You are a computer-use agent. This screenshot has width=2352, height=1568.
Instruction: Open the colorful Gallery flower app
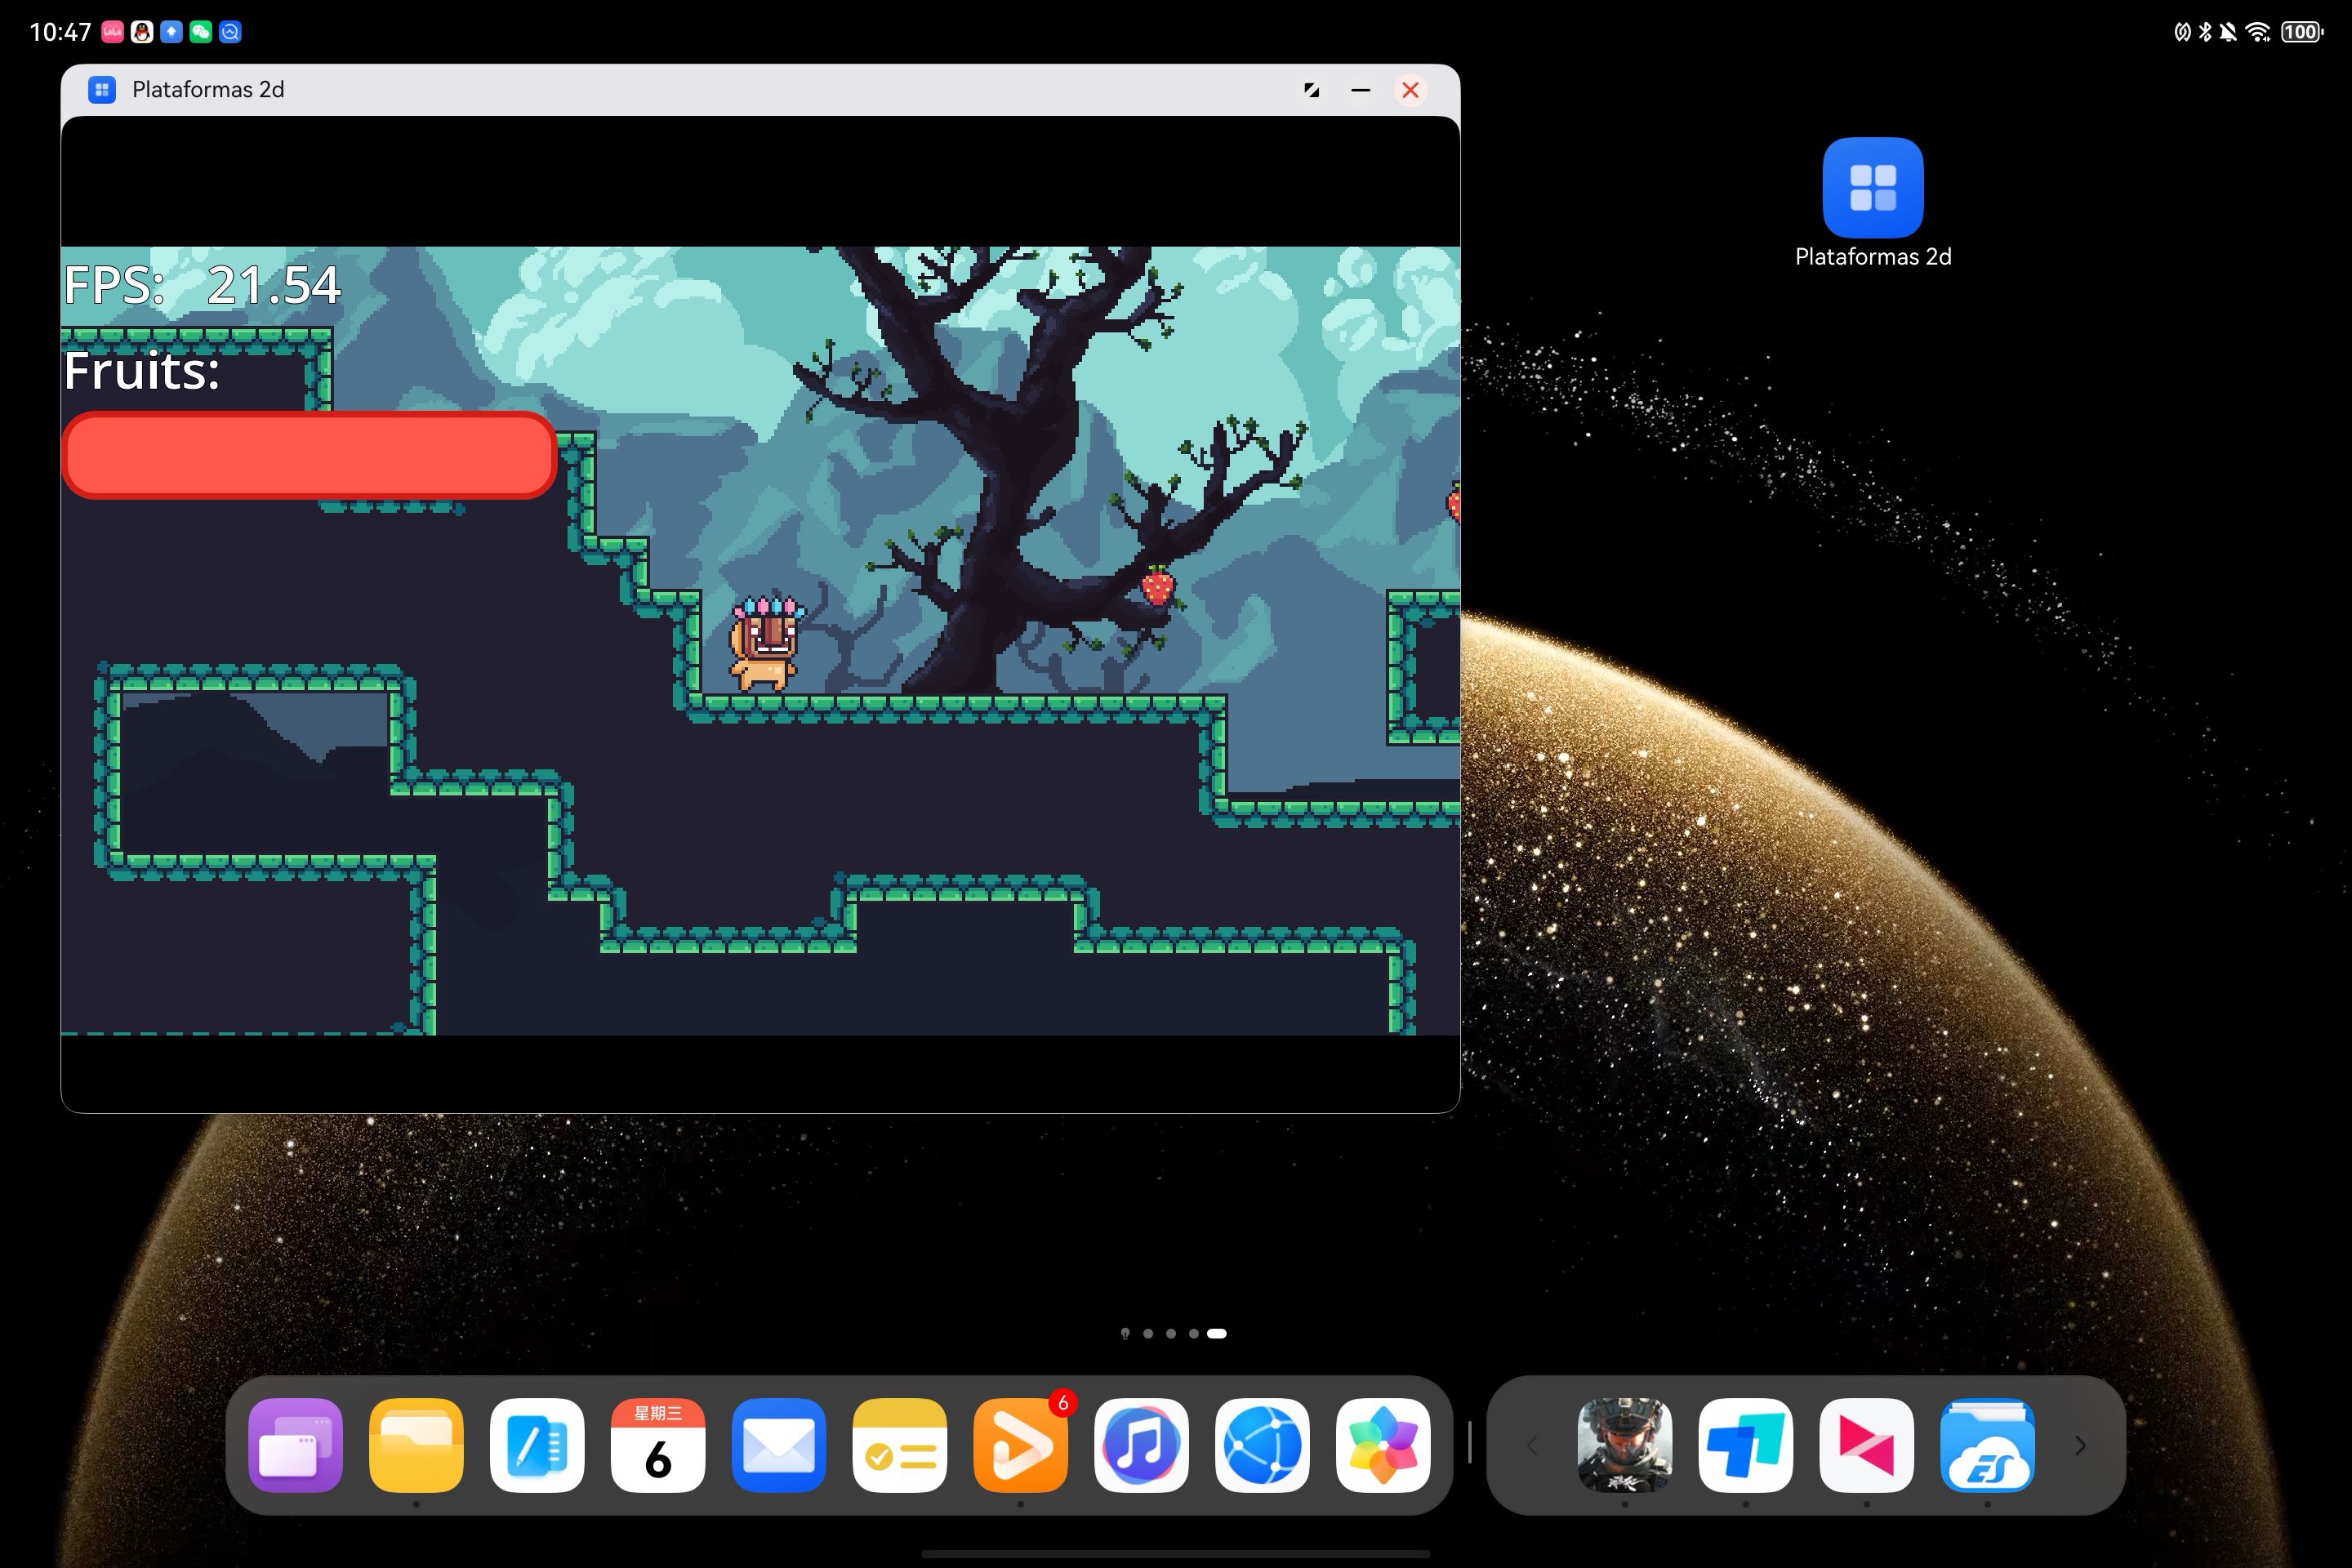1384,1445
